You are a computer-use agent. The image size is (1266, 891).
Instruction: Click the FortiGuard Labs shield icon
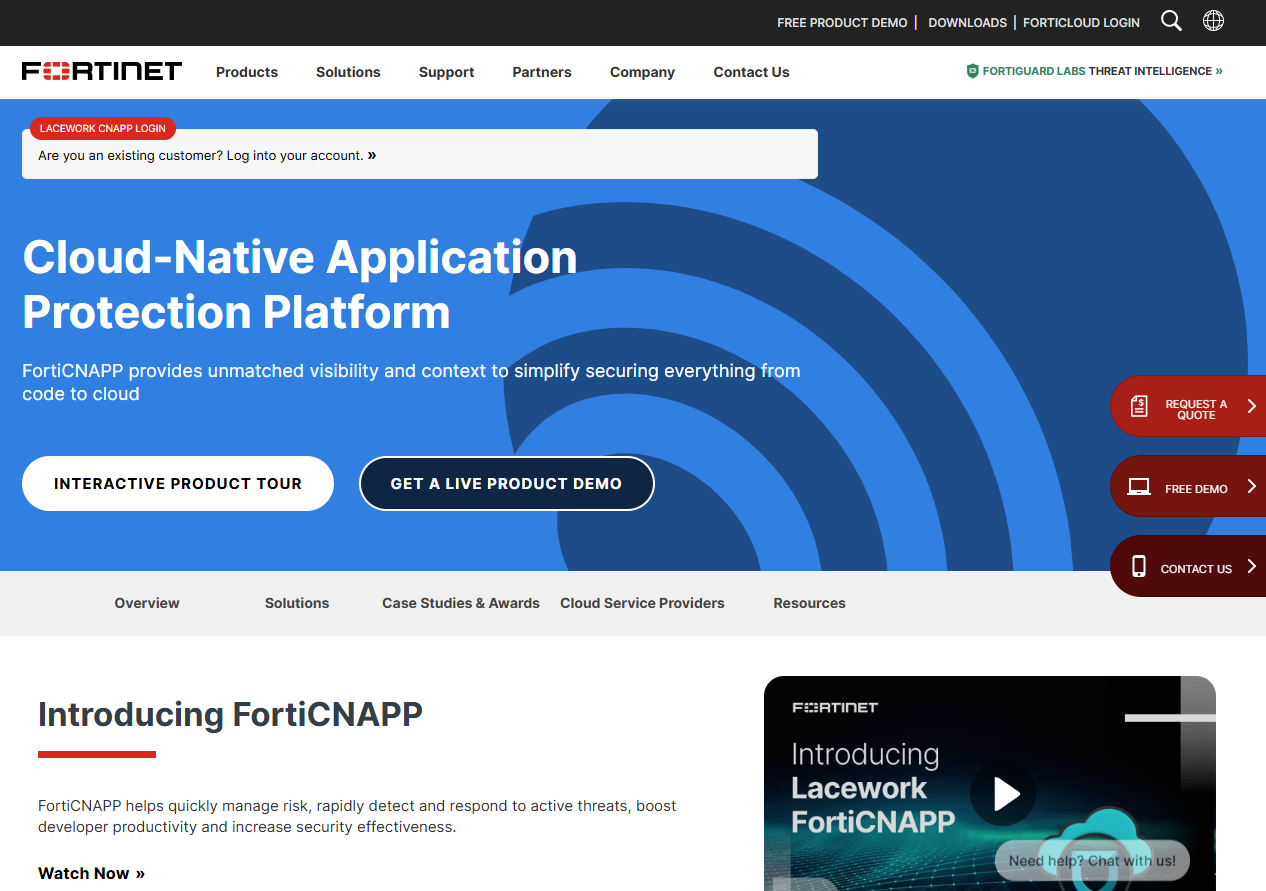click(972, 71)
